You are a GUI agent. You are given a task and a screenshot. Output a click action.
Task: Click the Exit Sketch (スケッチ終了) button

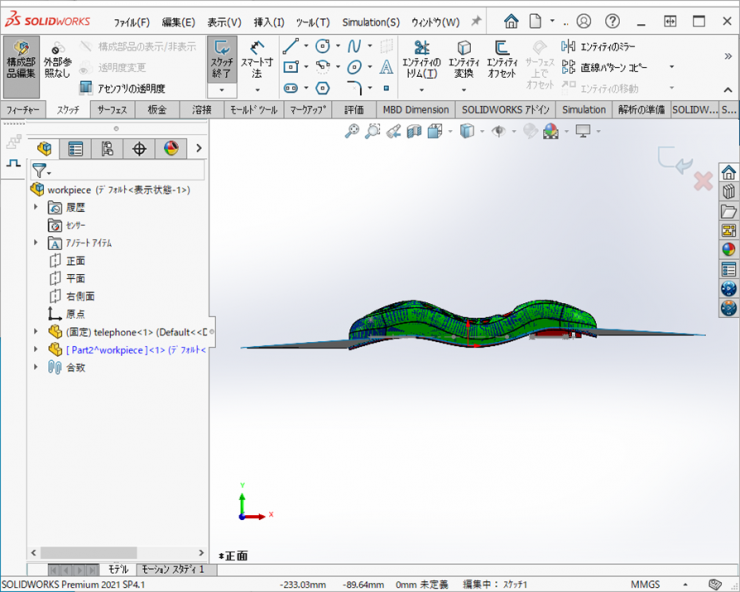click(x=222, y=60)
